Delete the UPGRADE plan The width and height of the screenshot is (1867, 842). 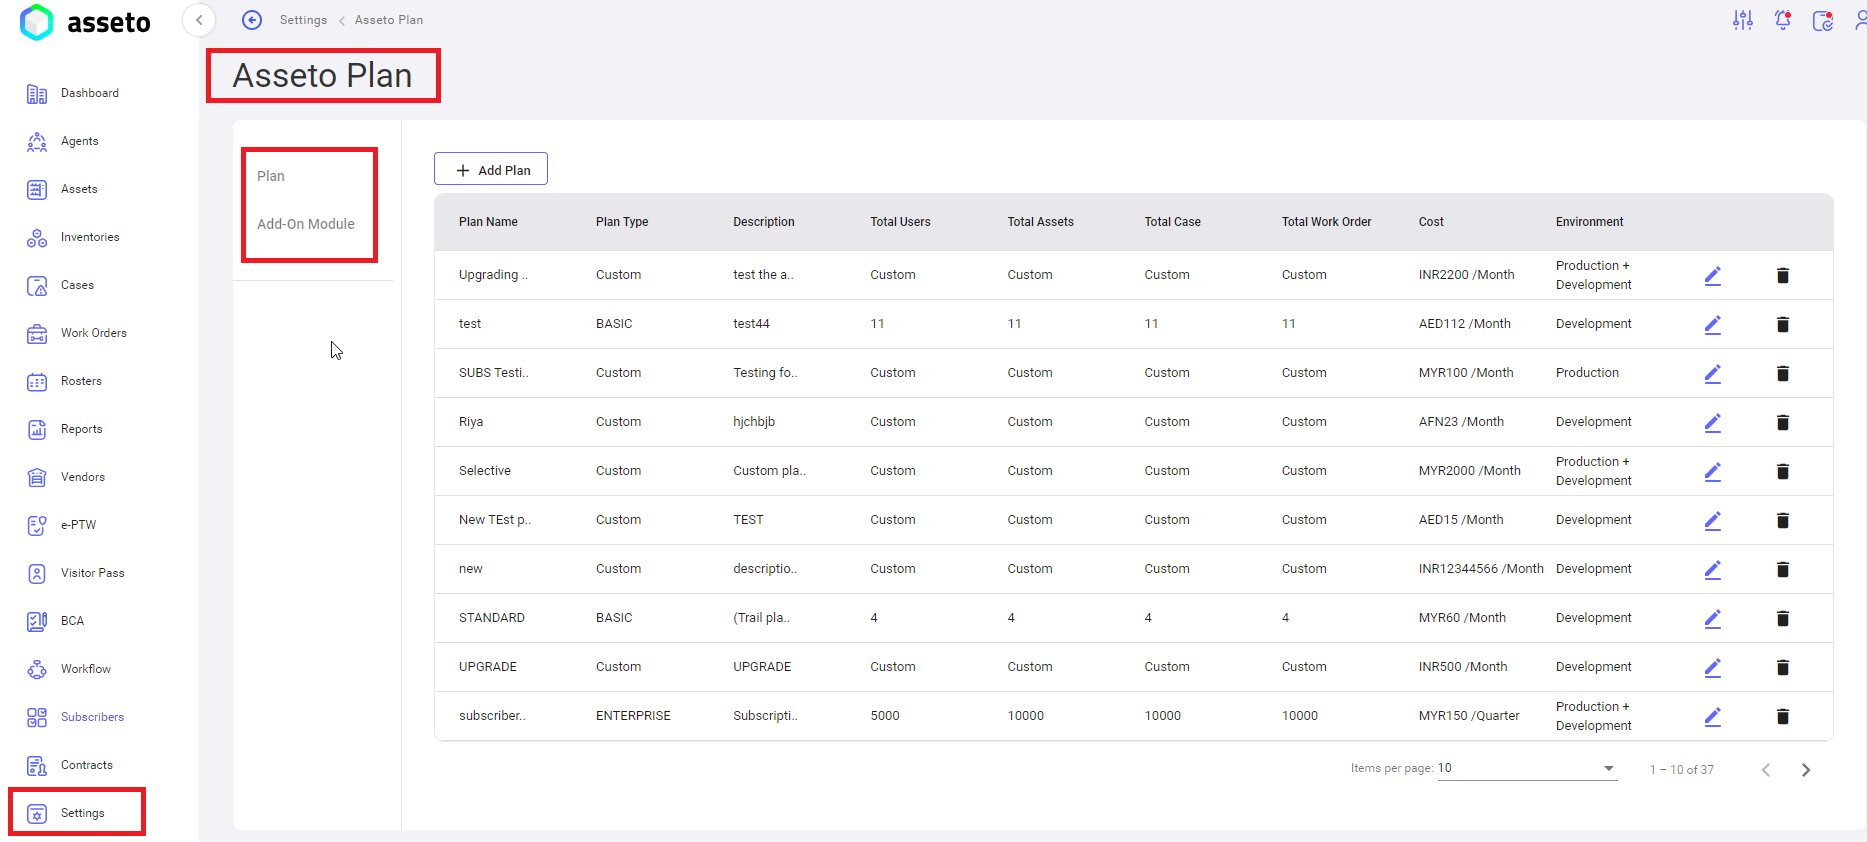point(1783,667)
